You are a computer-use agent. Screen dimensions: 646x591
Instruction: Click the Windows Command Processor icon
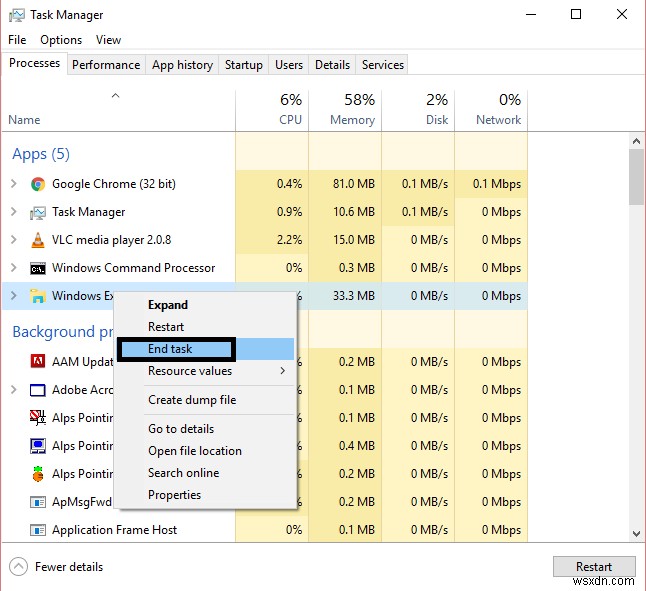(38, 268)
